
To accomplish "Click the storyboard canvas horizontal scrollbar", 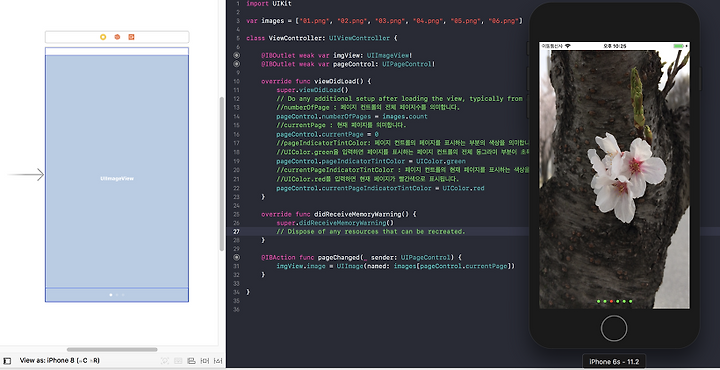I will 112,350.
